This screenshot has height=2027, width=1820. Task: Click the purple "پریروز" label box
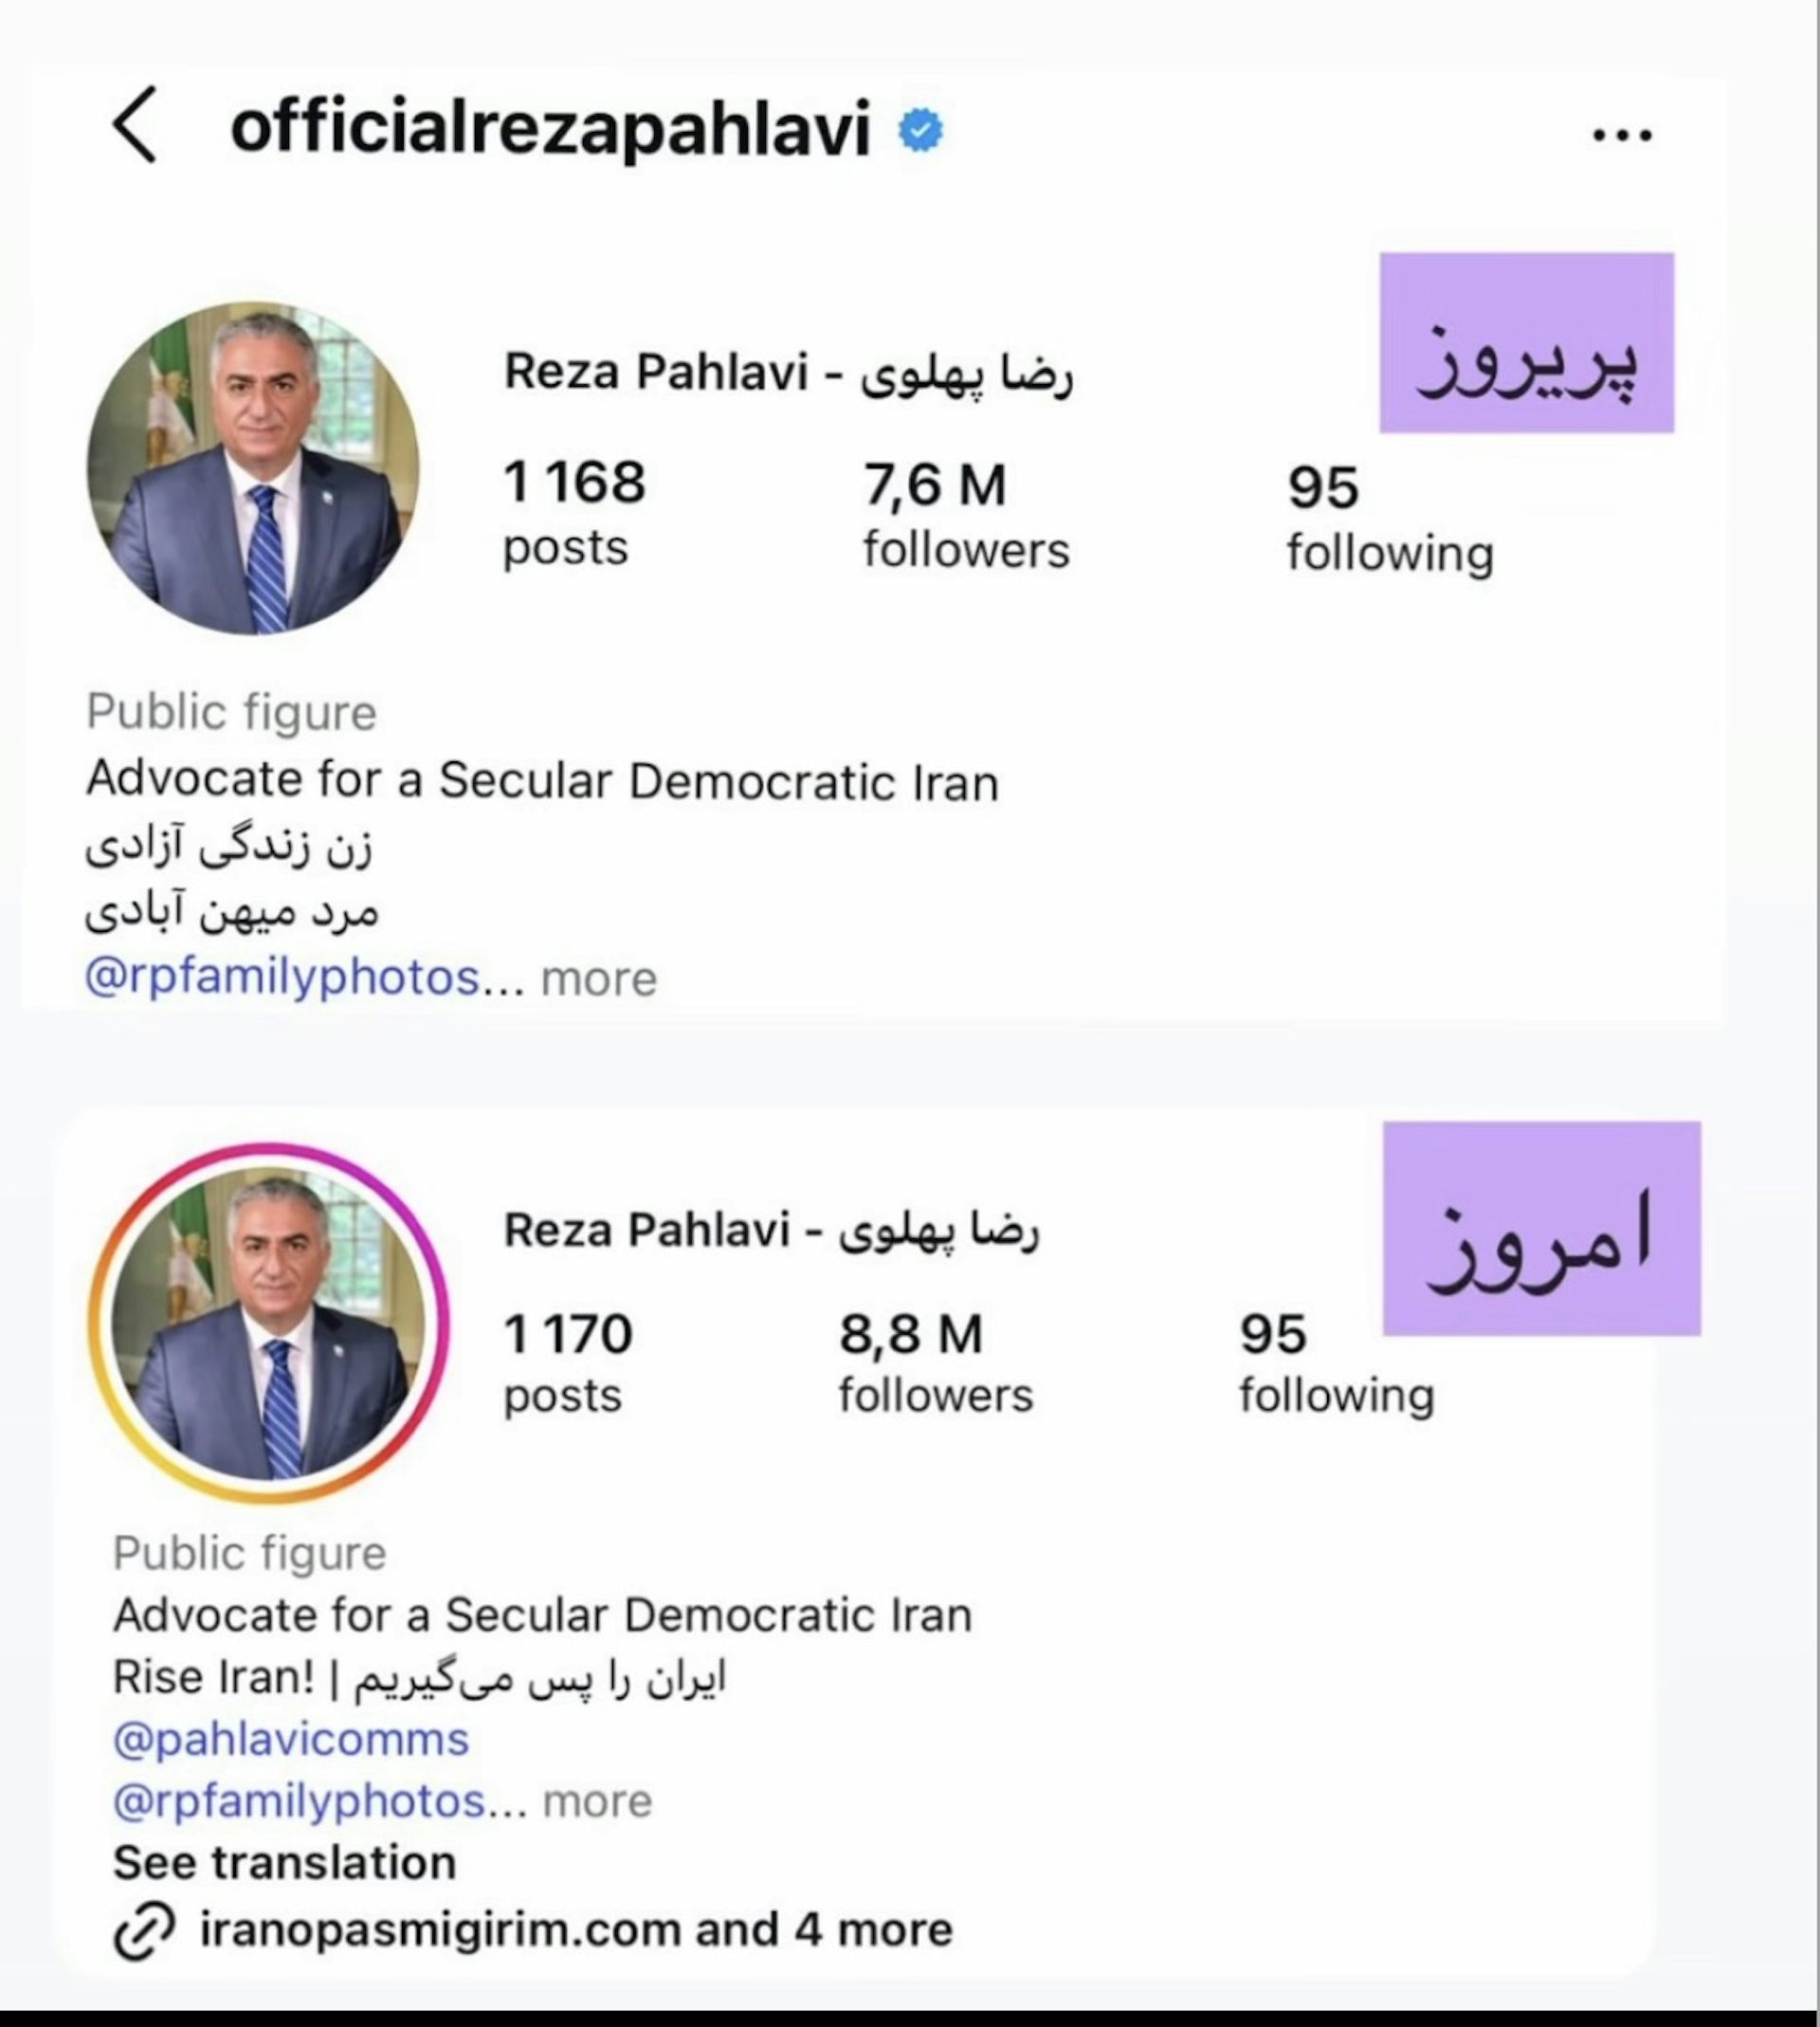1526,343
